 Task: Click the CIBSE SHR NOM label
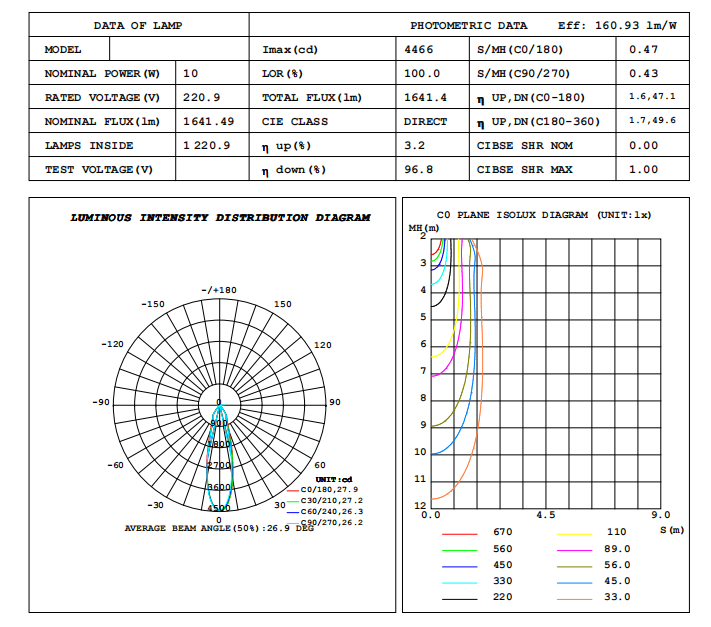tap(525, 146)
